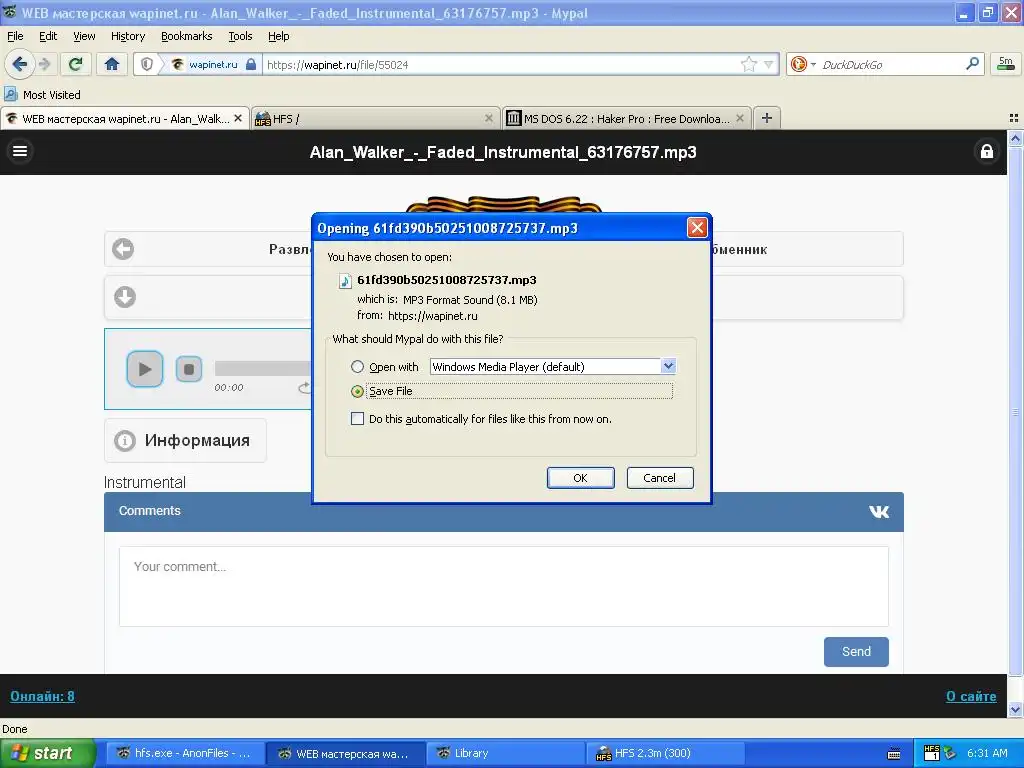Image resolution: width=1024 pixels, height=768 pixels.
Task: Click the page scrollbar up arrow
Action: pyautogui.click(x=1015, y=138)
